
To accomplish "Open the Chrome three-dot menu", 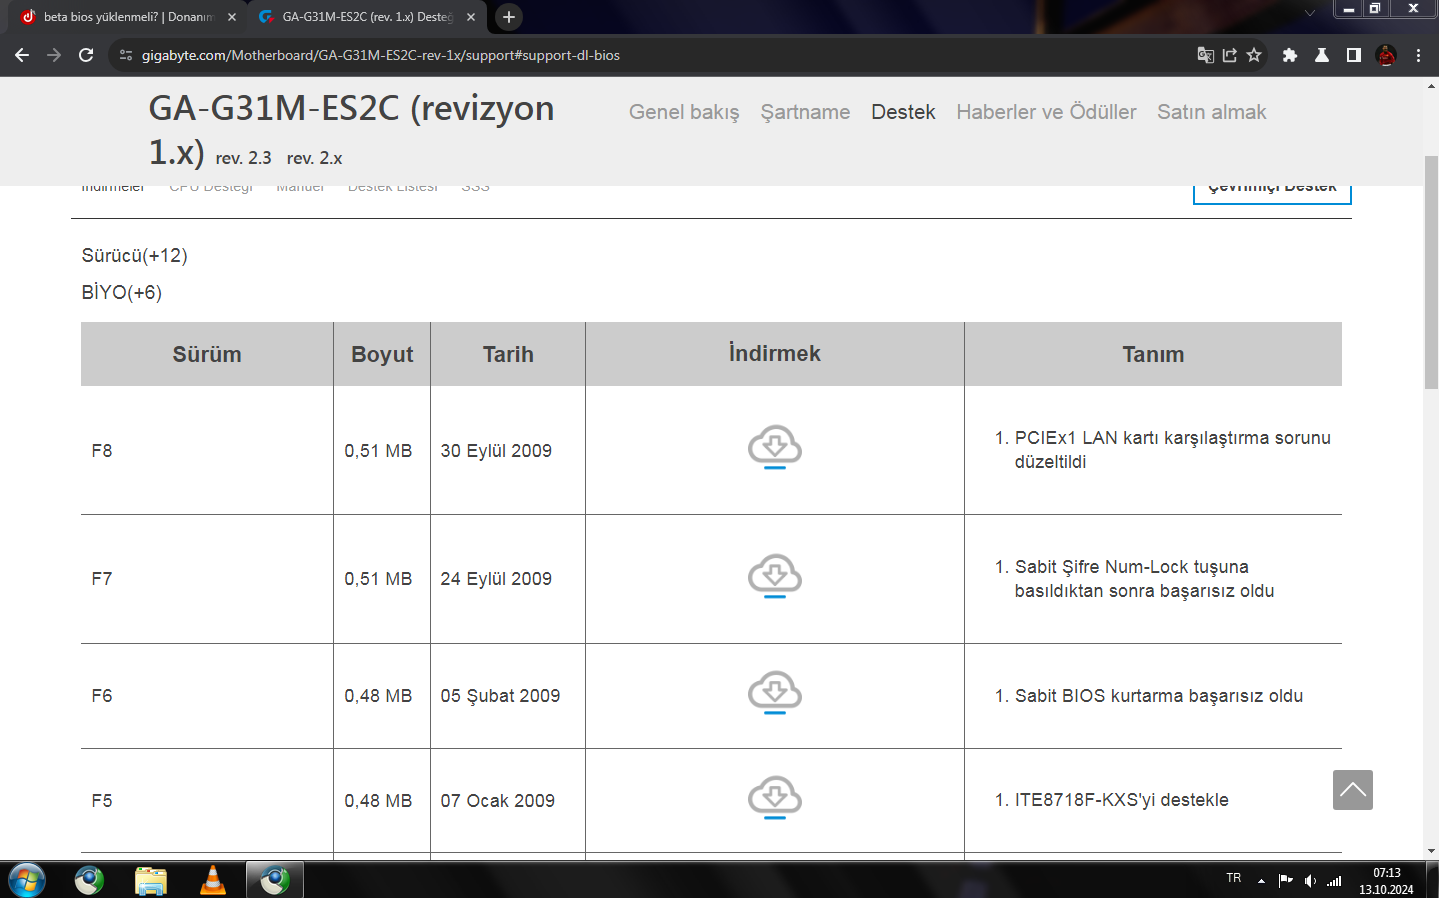I will tap(1418, 55).
